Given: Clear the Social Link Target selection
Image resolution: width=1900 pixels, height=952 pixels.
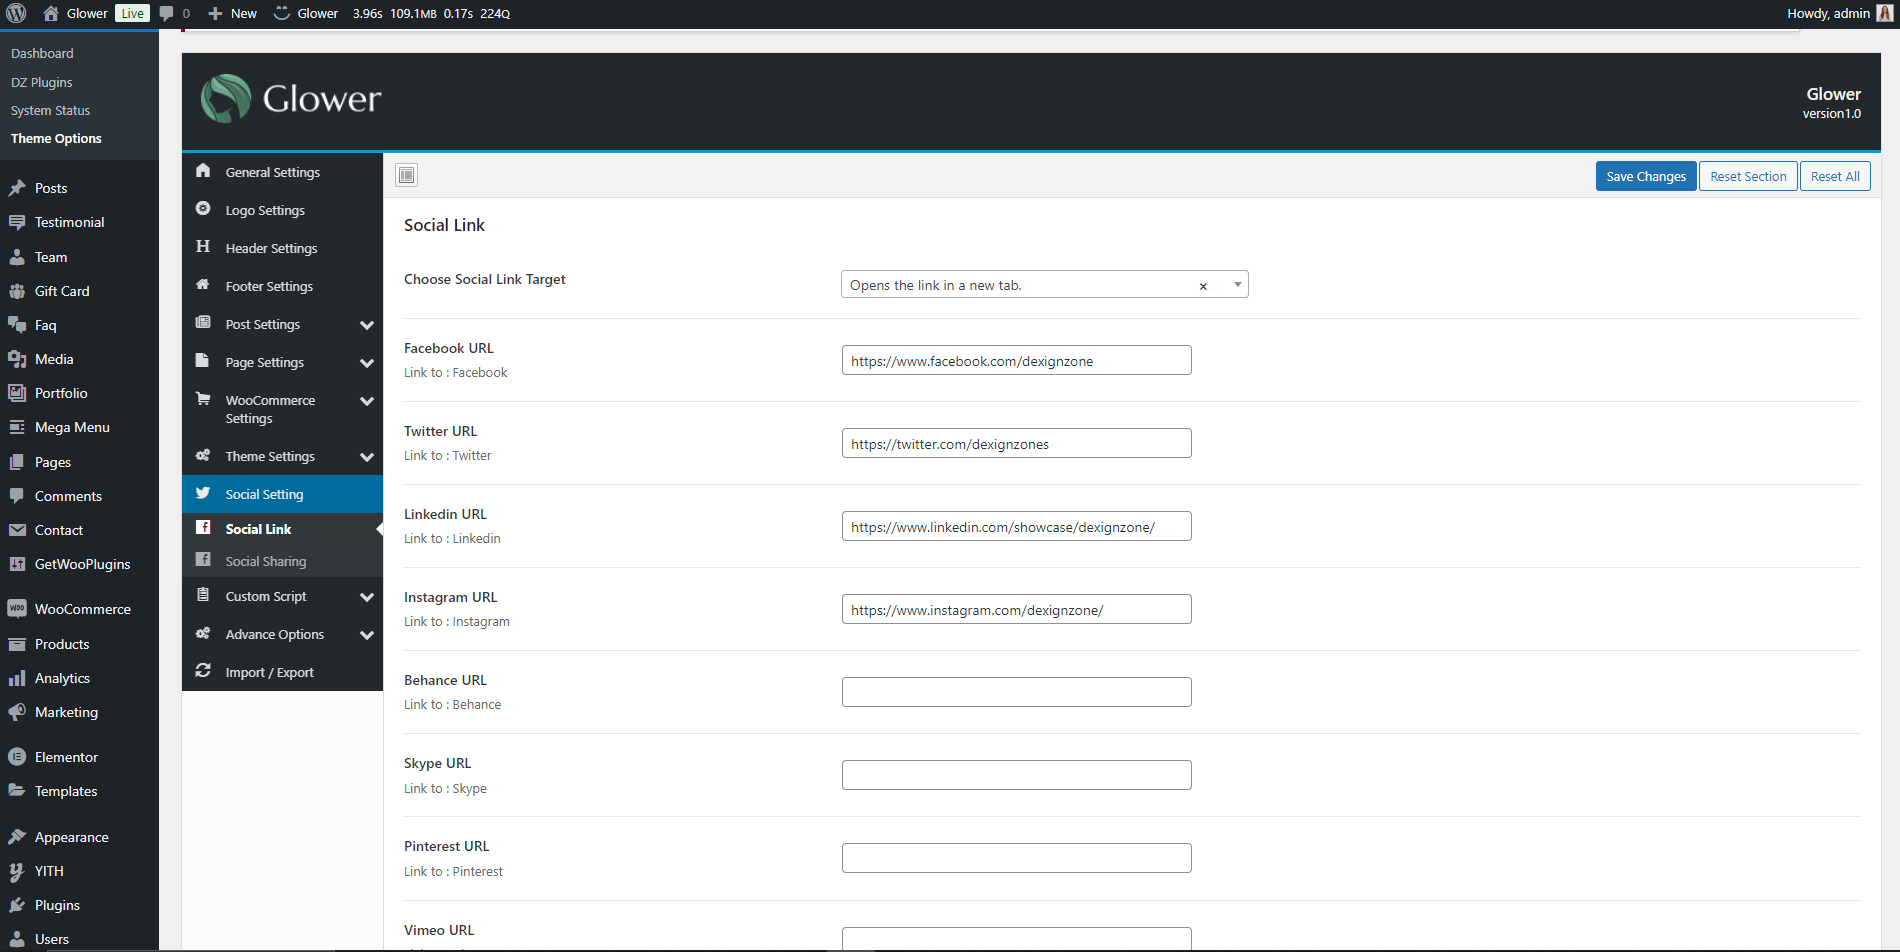Looking at the screenshot, I should point(1203,286).
